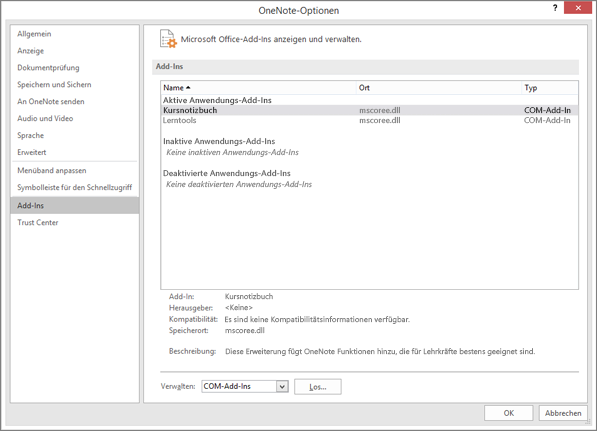Click the Speicherort mscoree.dll value
The height and width of the screenshot is (431, 597).
coord(245,330)
